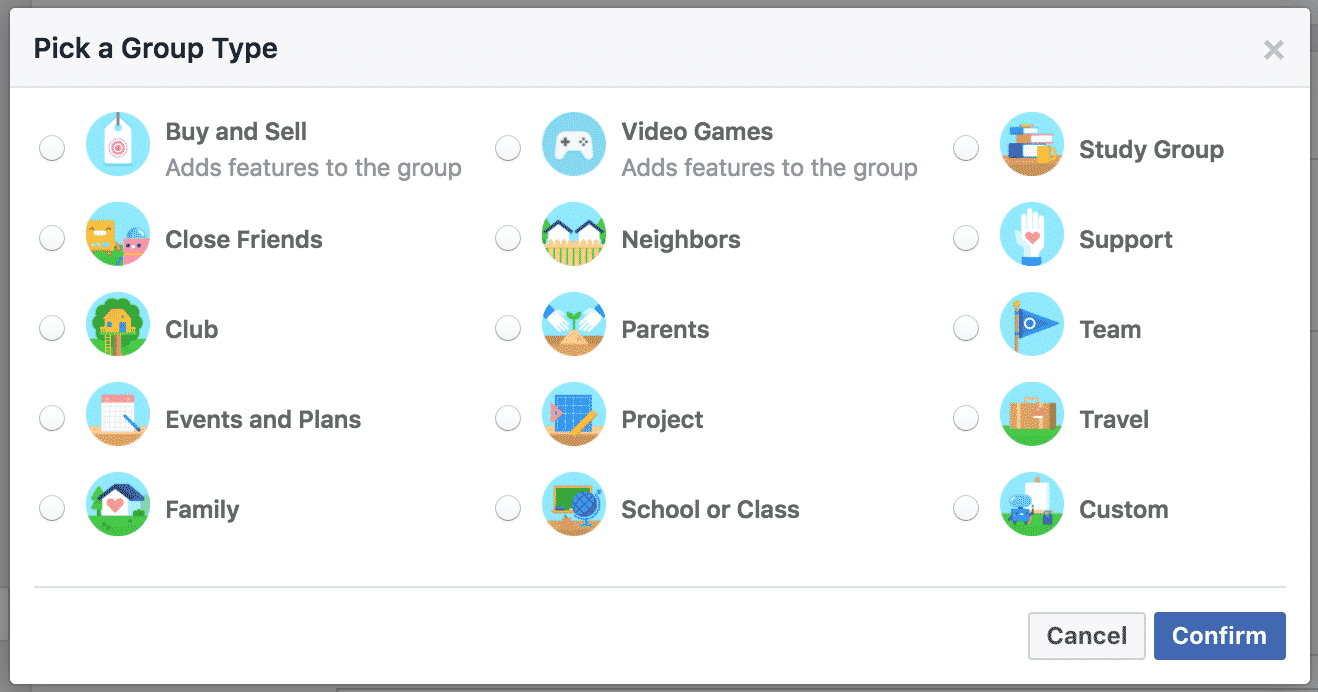1318x692 pixels.
Task: Select the Parents radio button
Action: [508, 329]
